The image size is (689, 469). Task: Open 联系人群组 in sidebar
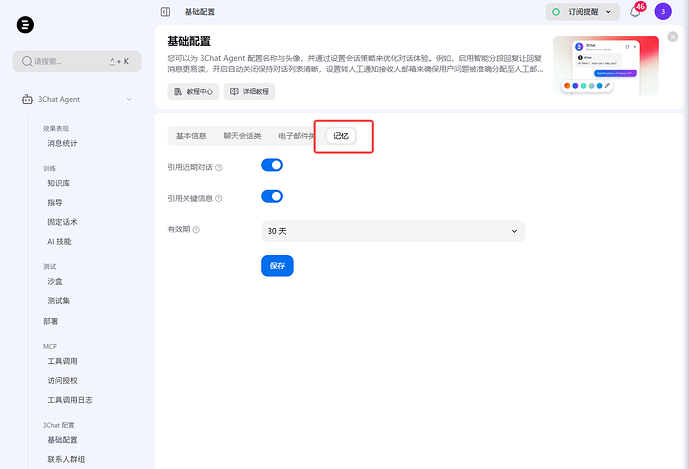pos(66,459)
